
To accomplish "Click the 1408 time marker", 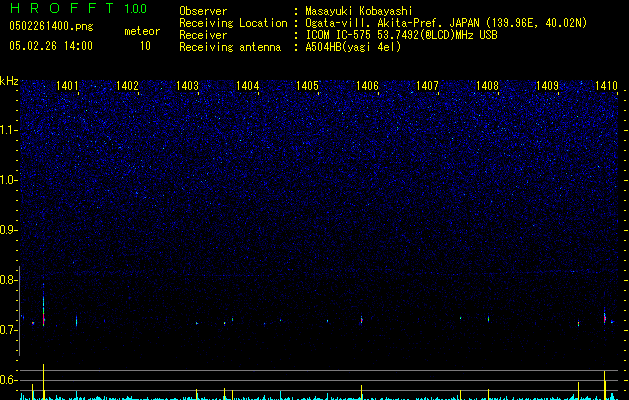I will 487,86.
